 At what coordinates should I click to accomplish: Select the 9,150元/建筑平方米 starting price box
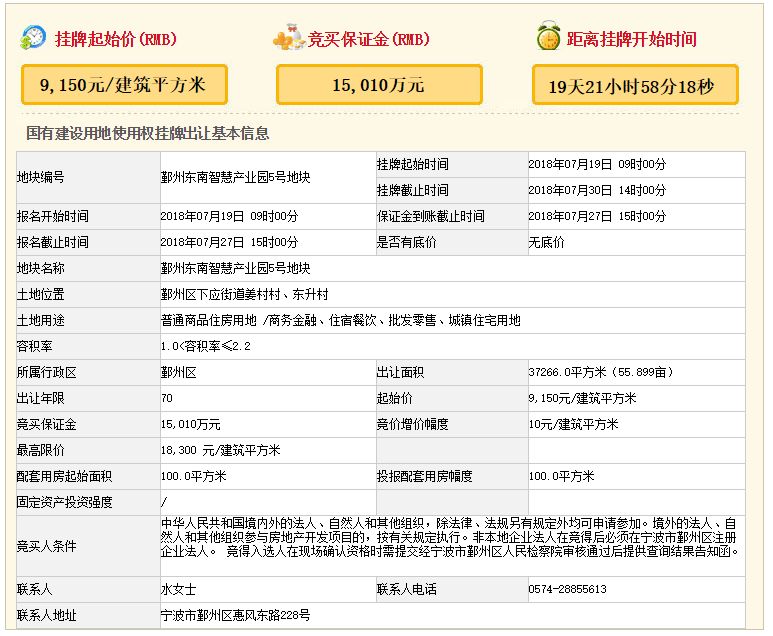click(x=124, y=85)
